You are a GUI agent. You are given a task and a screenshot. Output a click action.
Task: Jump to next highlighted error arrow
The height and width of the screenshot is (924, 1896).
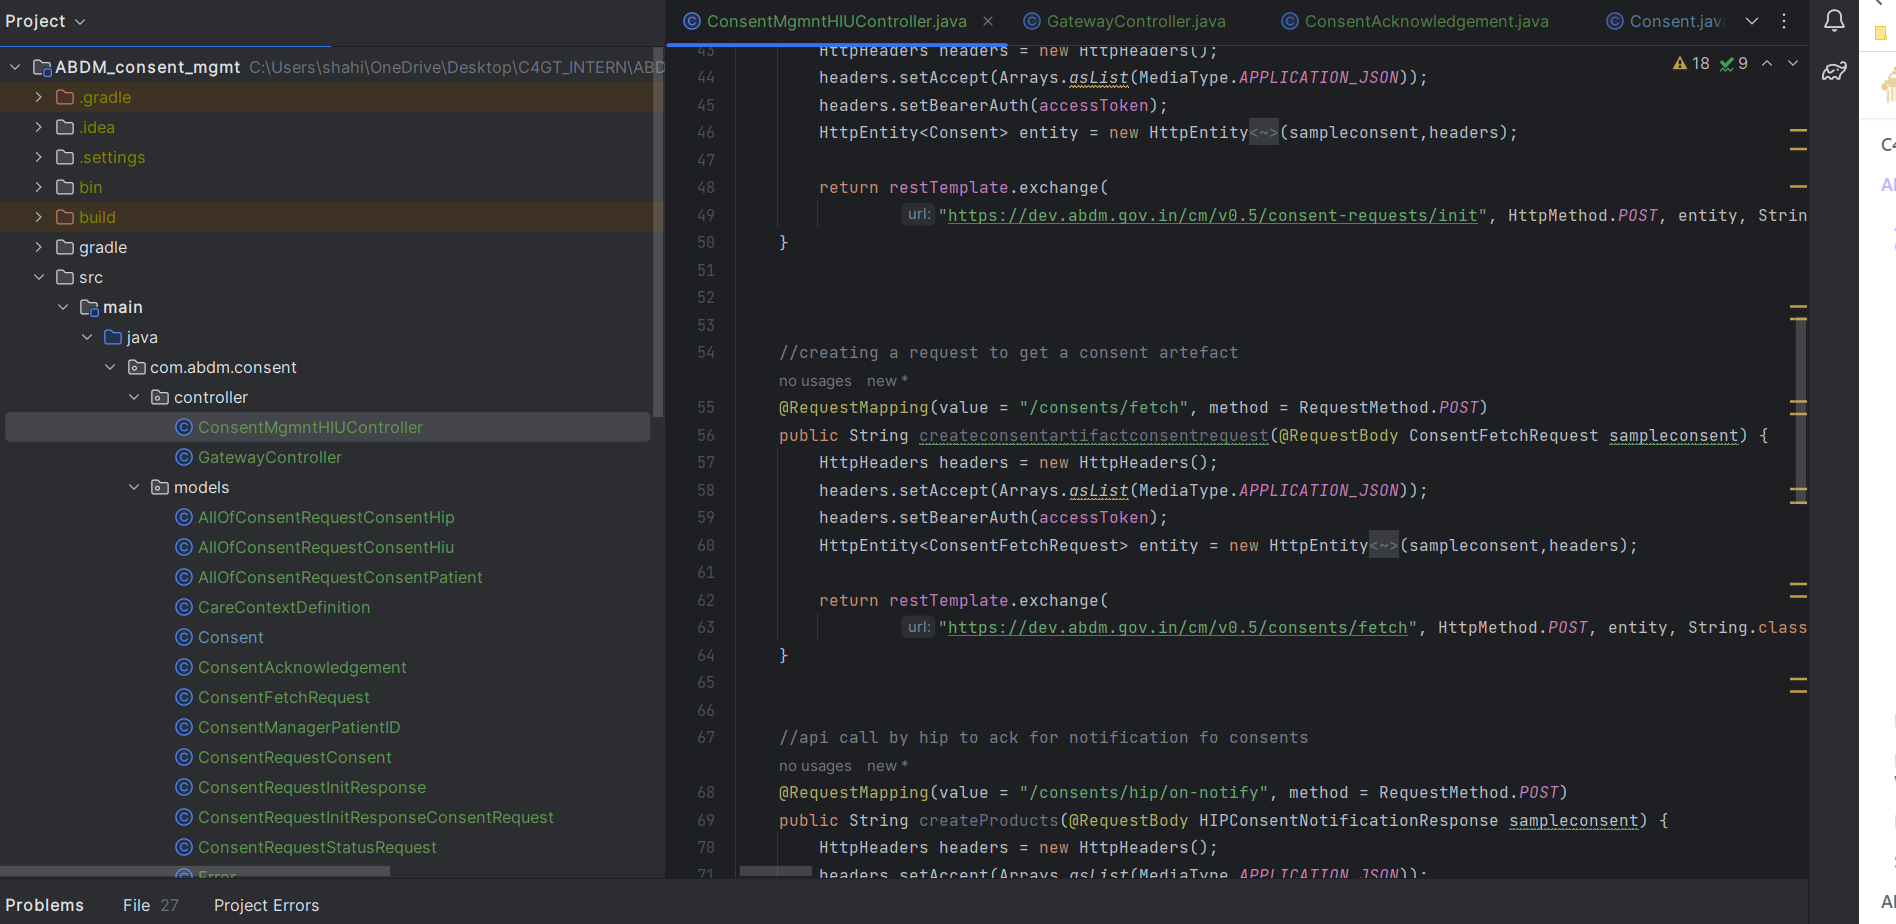(1793, 64)
